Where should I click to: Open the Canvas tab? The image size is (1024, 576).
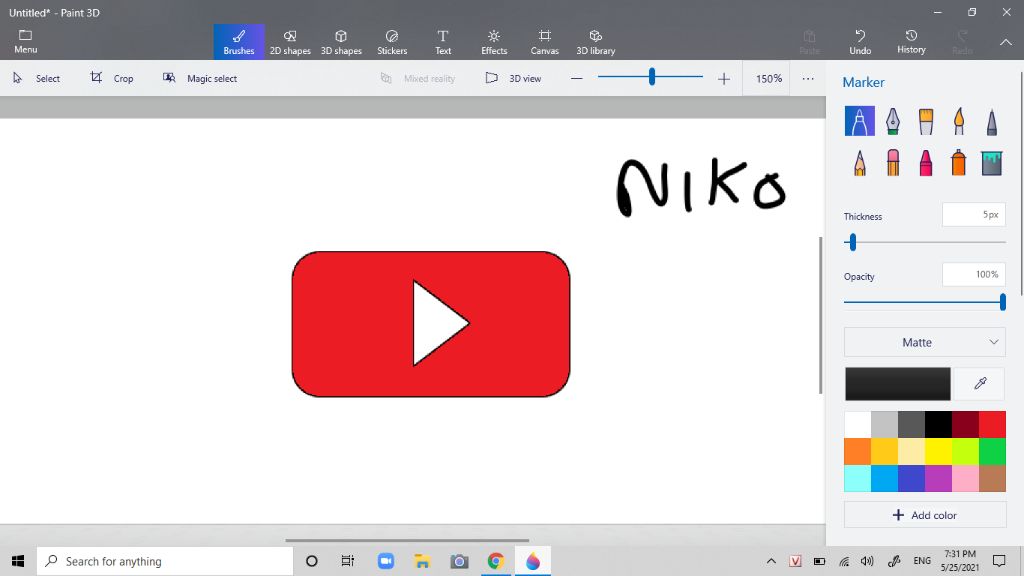(545, 42)
